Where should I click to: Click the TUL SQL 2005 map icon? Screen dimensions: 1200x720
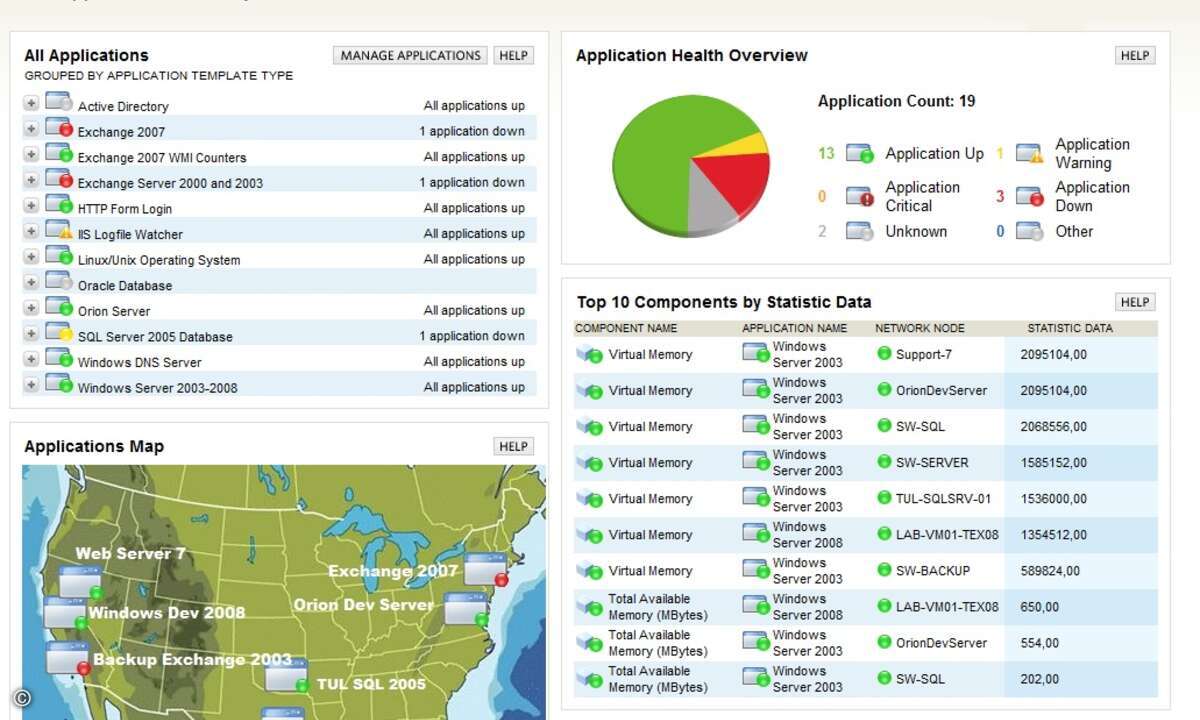click(287, 677)
